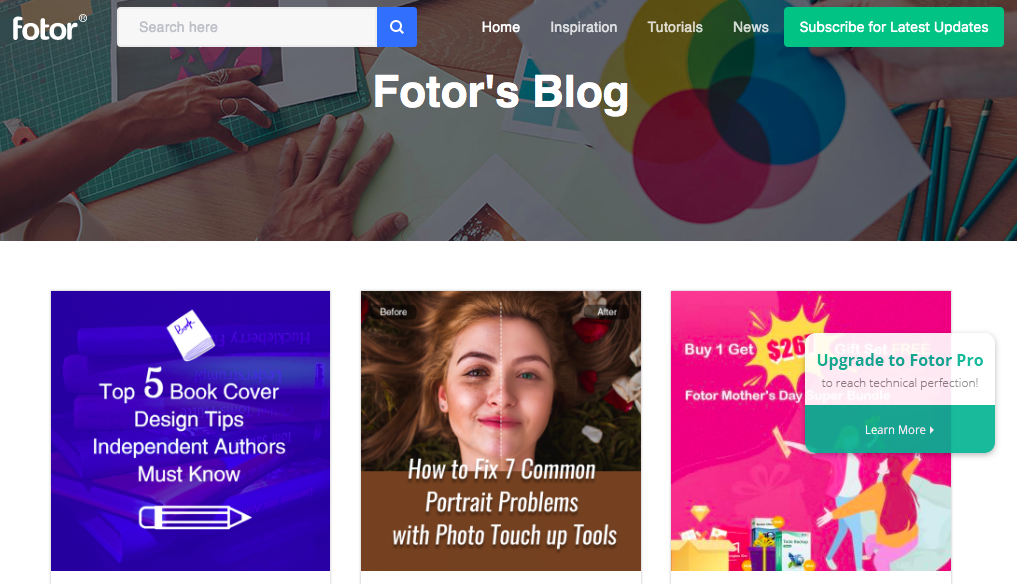Click the Fotor's Blog banner title
1017x584 pixels.
tap(501, 91)
